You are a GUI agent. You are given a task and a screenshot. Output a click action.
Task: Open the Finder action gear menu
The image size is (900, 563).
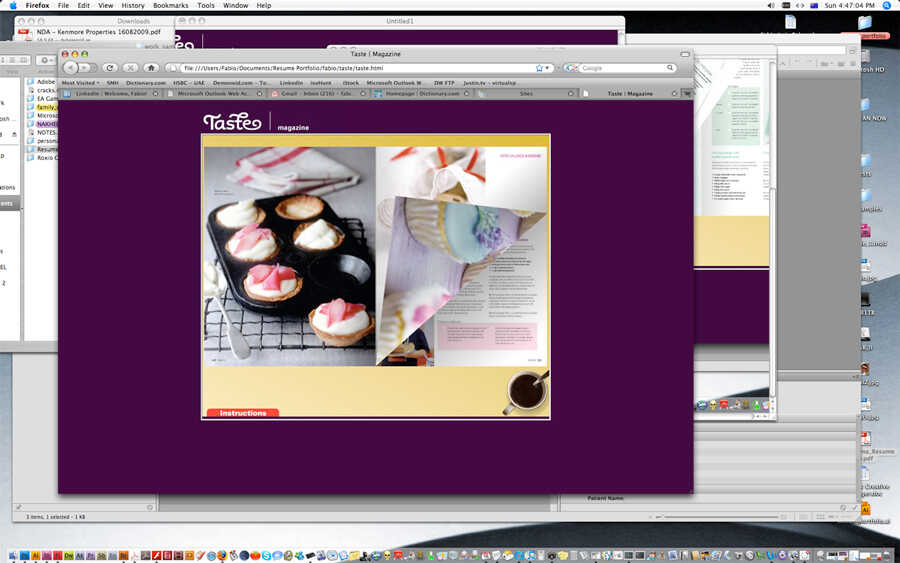pos(45,60)
